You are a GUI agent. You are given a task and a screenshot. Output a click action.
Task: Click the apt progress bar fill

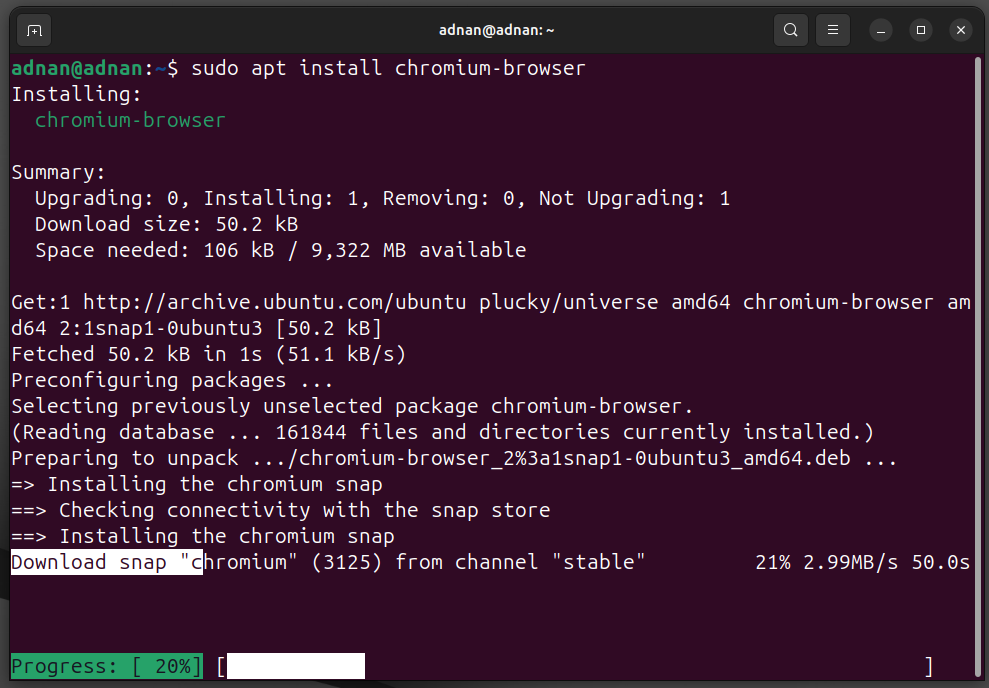(x=296, y=666)
